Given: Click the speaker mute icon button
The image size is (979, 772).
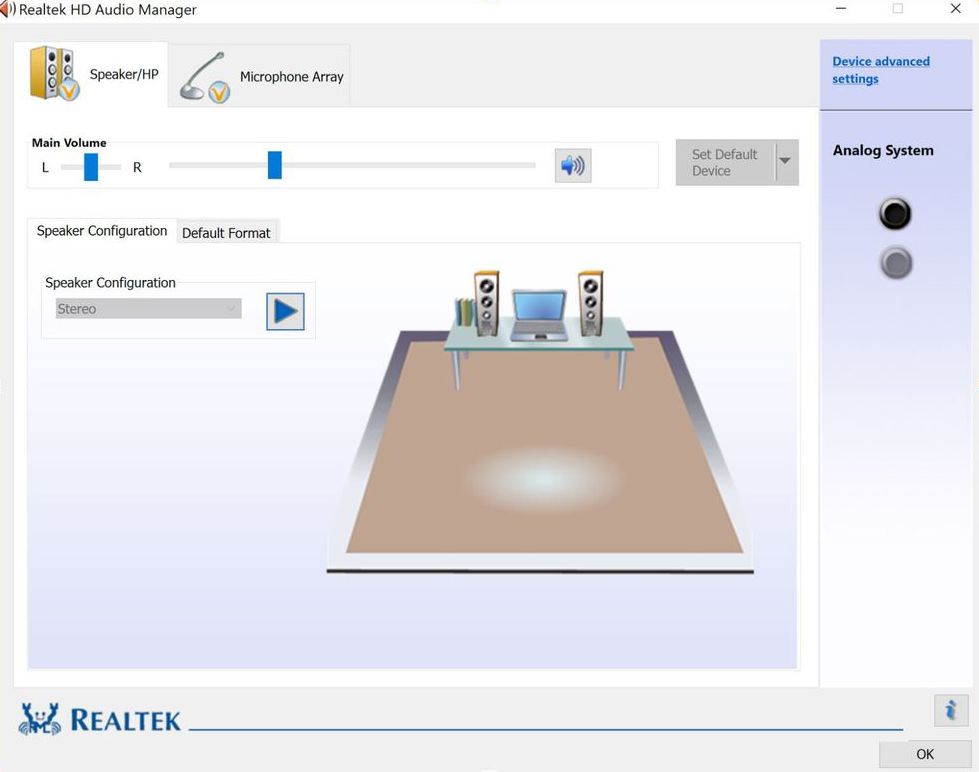Looking at the screenshot, I should pyautogui.click(x=572, y=166).
